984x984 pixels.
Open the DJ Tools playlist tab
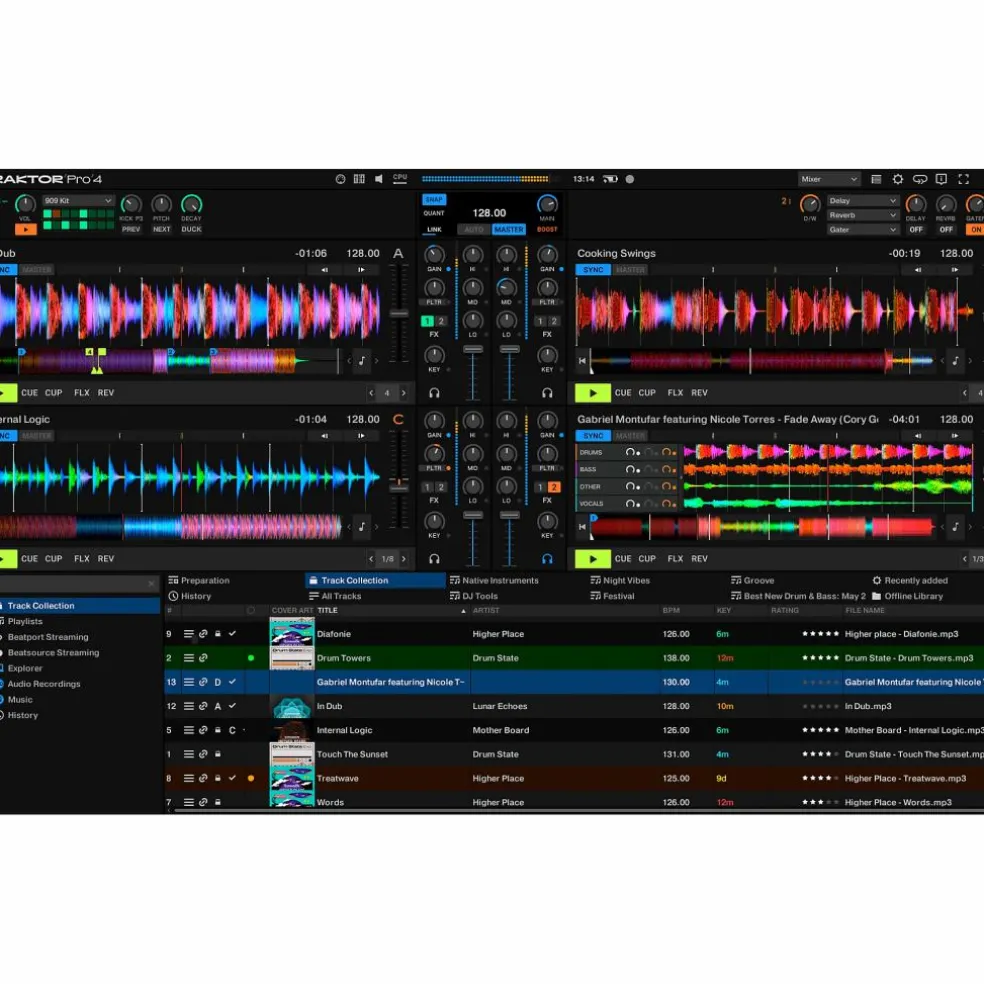[474, 596]
